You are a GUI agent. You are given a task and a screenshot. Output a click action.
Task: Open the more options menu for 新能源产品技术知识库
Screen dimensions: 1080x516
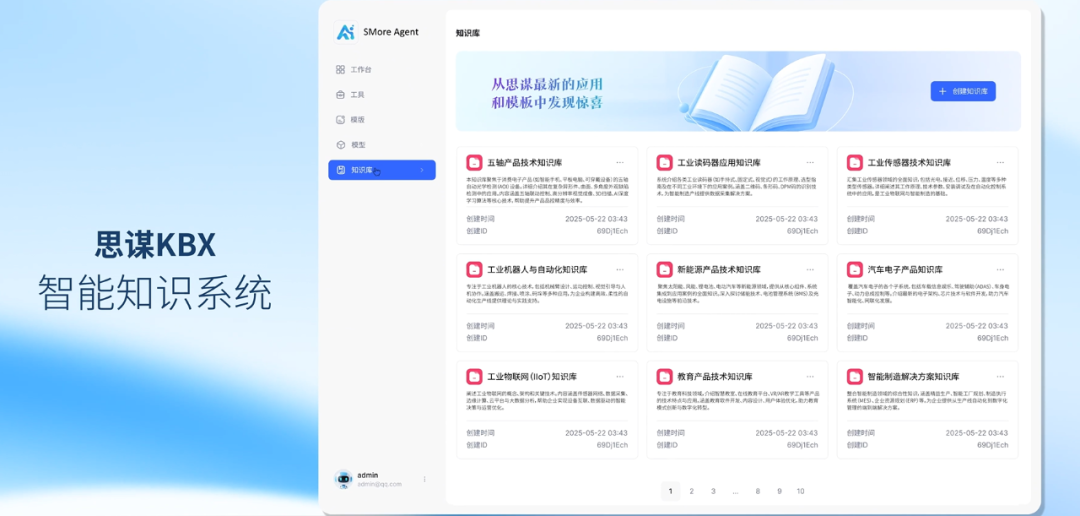(810, 269)
